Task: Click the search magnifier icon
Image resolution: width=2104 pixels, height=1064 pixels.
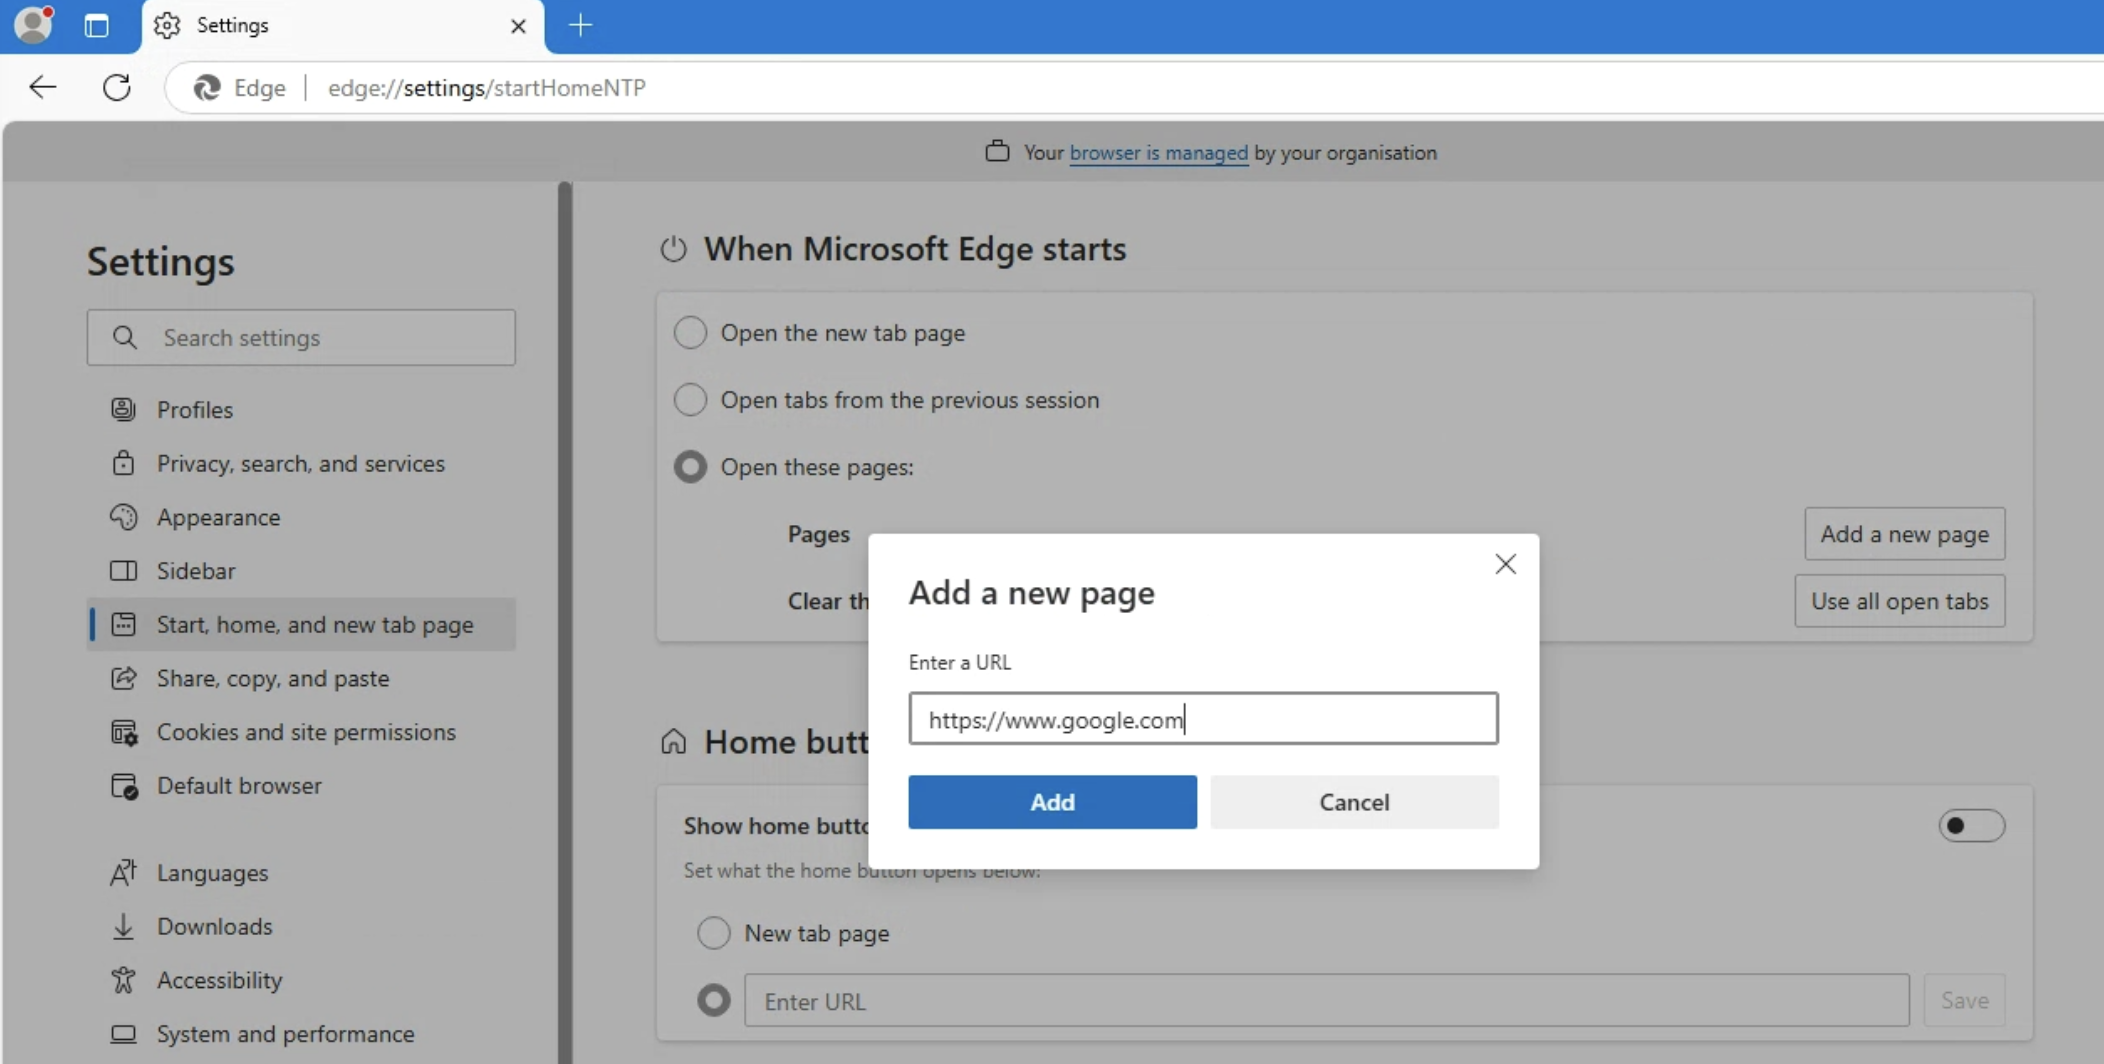Action: (x=125, y=338)
